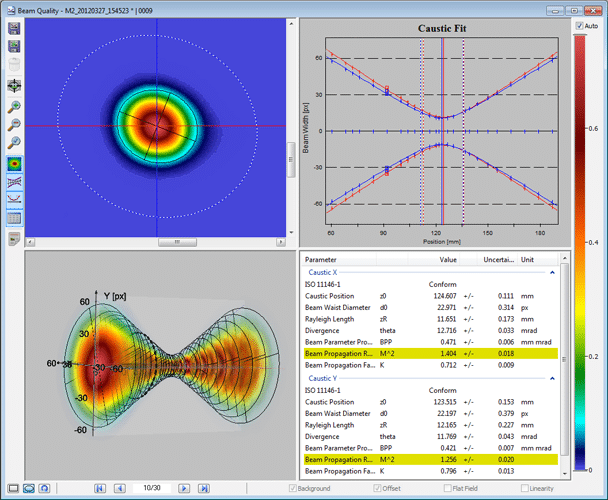This screenshot has width=608, height=500.
Task: Click results table scroll up arrow
Action: point(565,258)
